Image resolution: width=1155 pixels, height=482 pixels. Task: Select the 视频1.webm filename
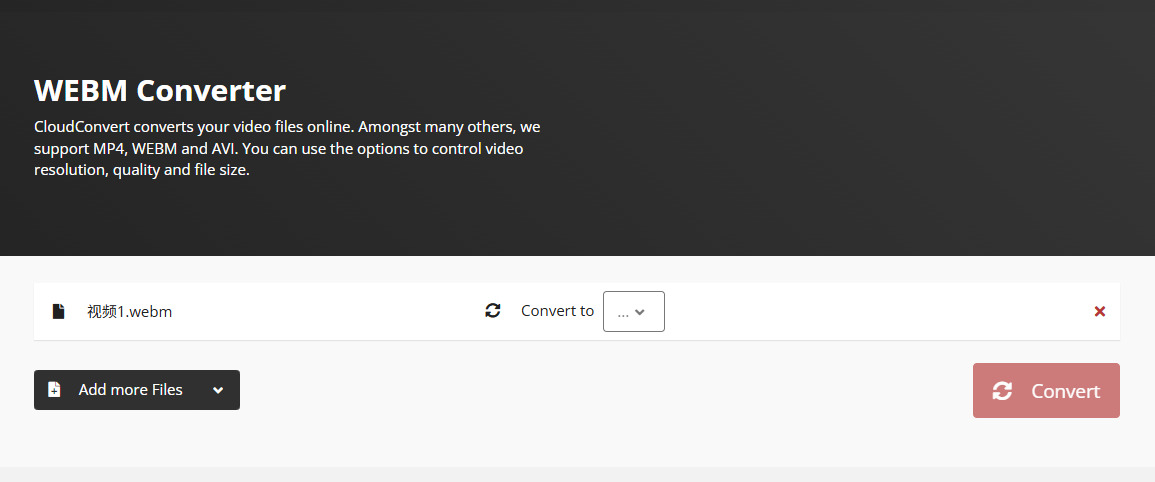pos(130,311)
